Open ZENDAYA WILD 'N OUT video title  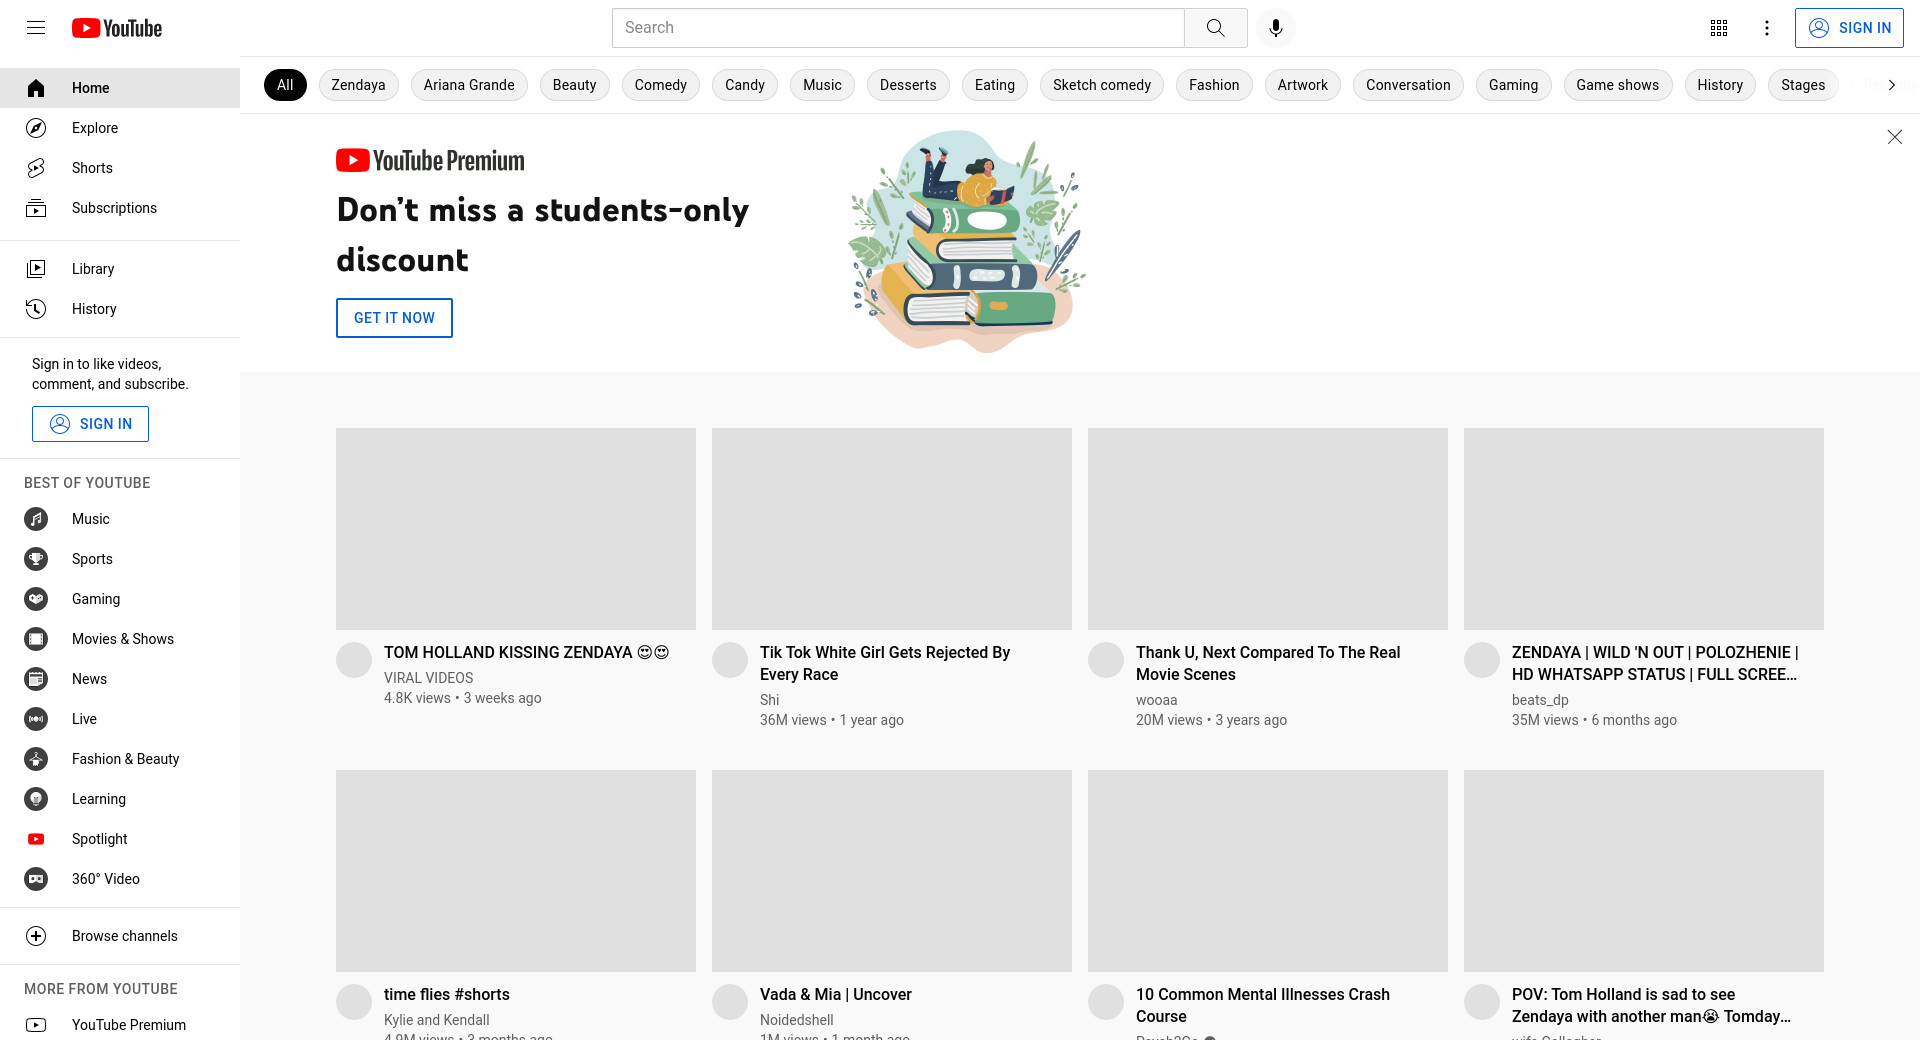coord(1655,663)
